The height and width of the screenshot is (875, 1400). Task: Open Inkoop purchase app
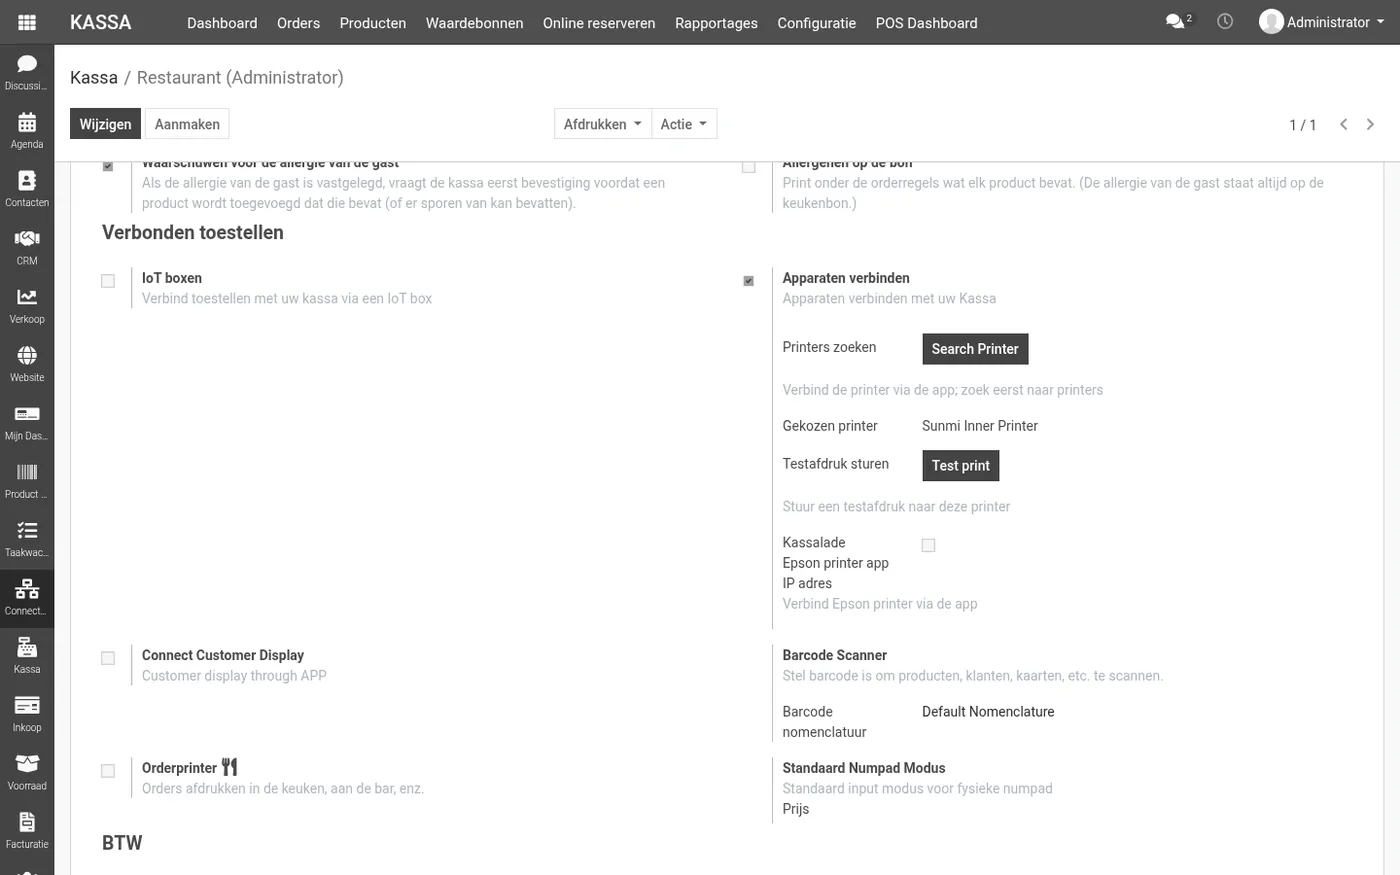(27, 714)
